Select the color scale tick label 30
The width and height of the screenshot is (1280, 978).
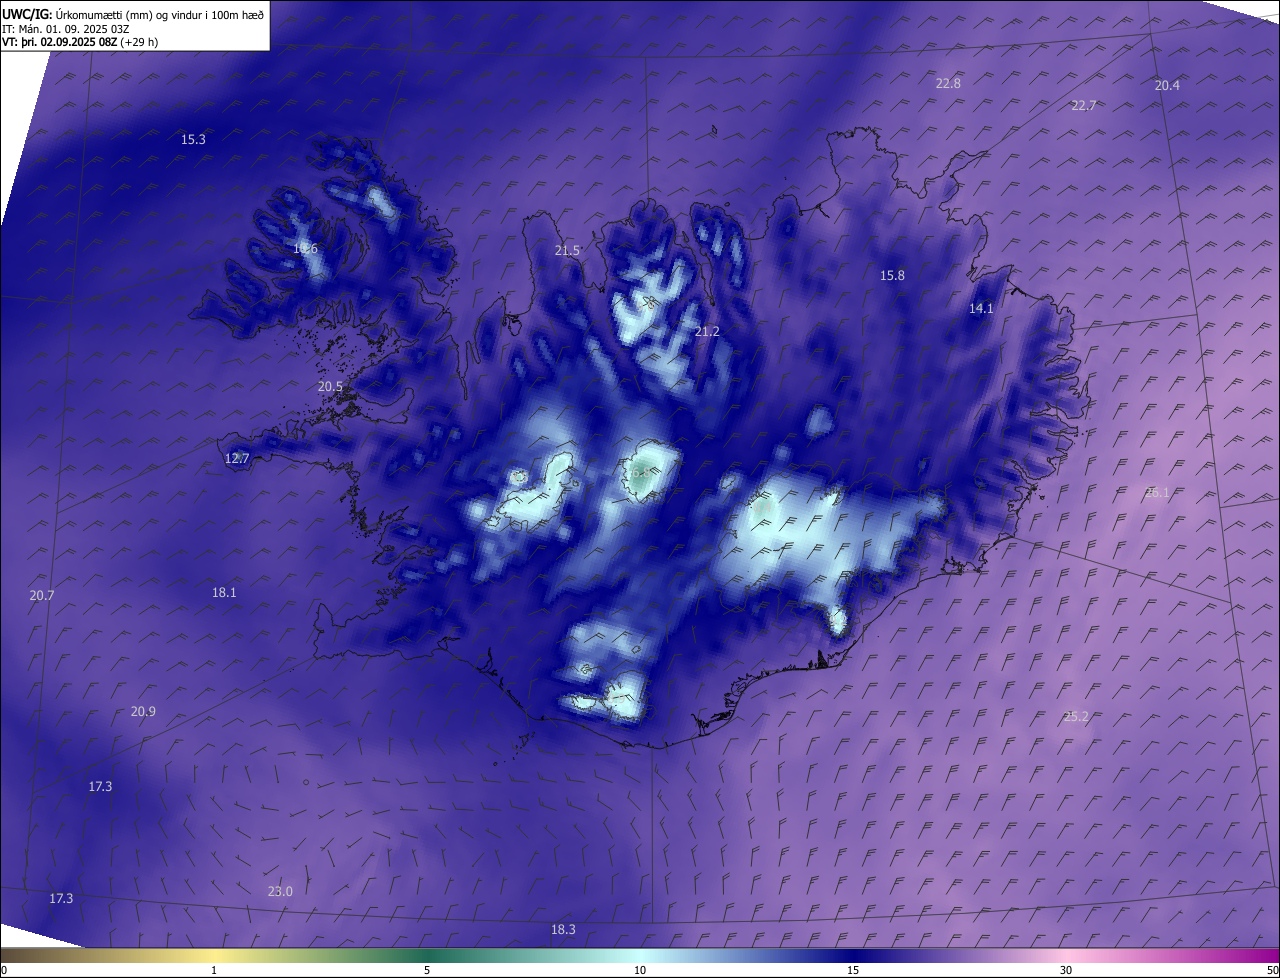(1066, 970)
